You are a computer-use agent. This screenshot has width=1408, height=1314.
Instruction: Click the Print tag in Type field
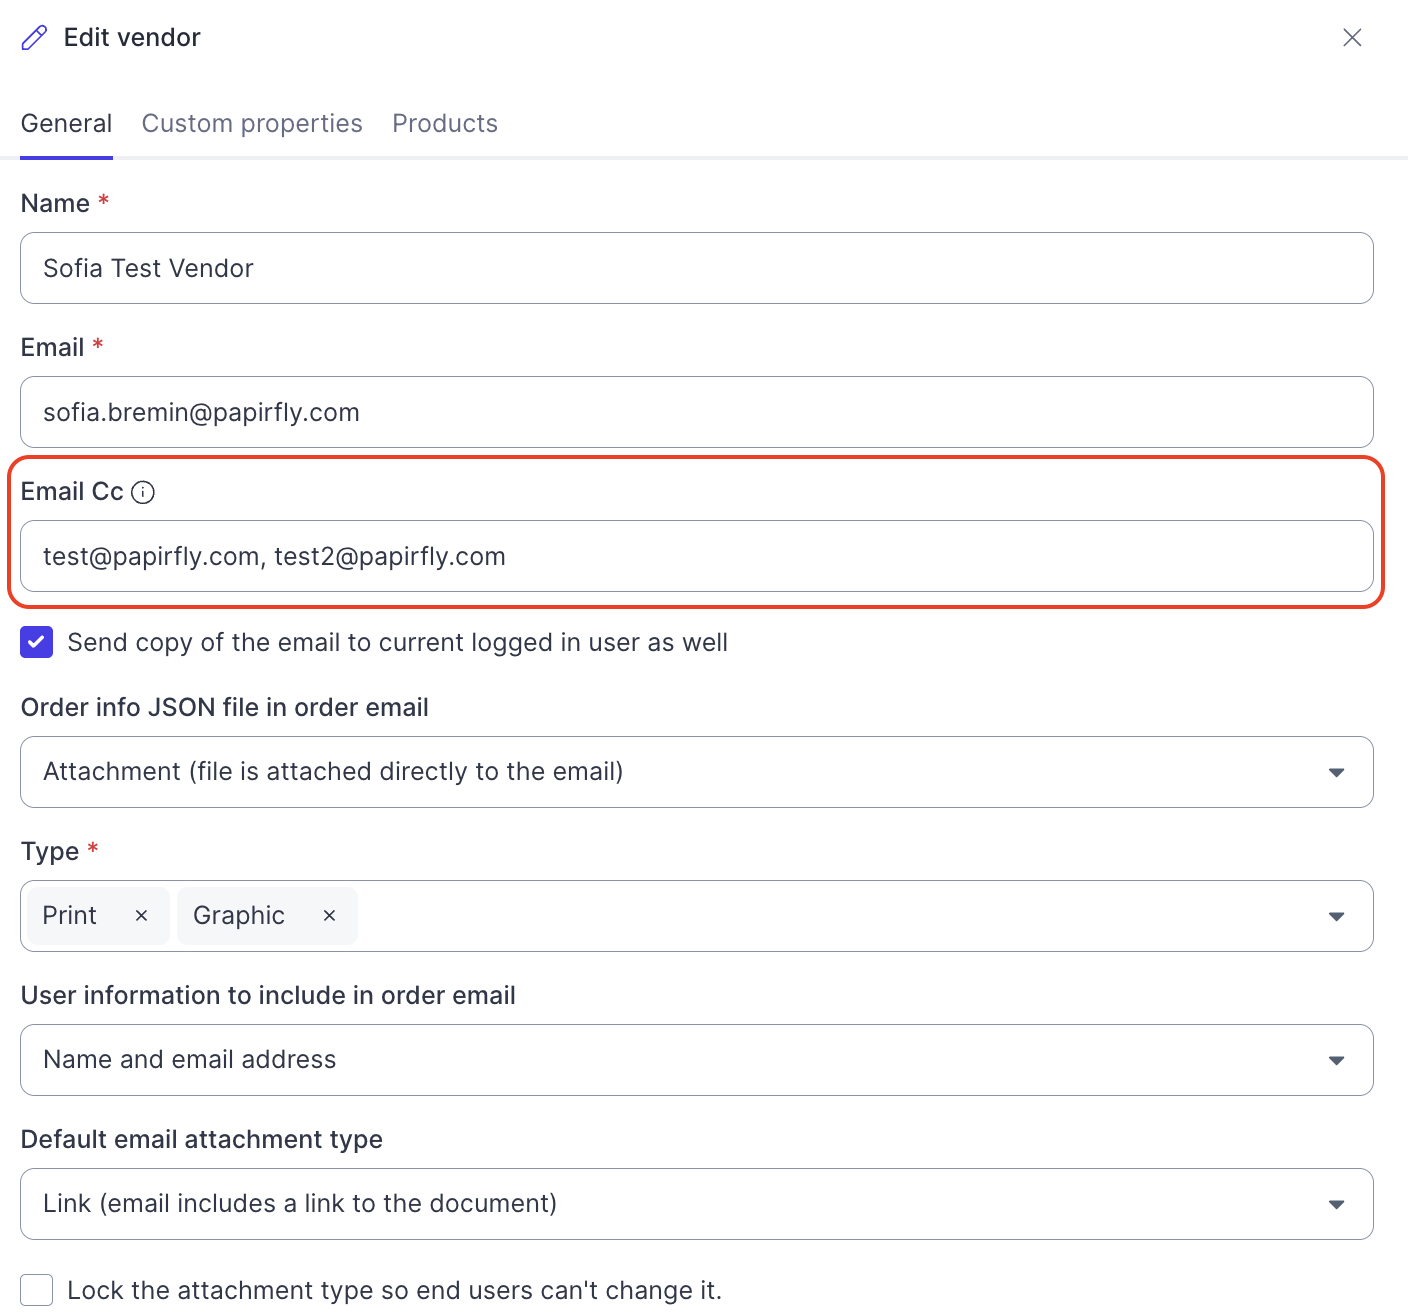[x=70, y=916]
